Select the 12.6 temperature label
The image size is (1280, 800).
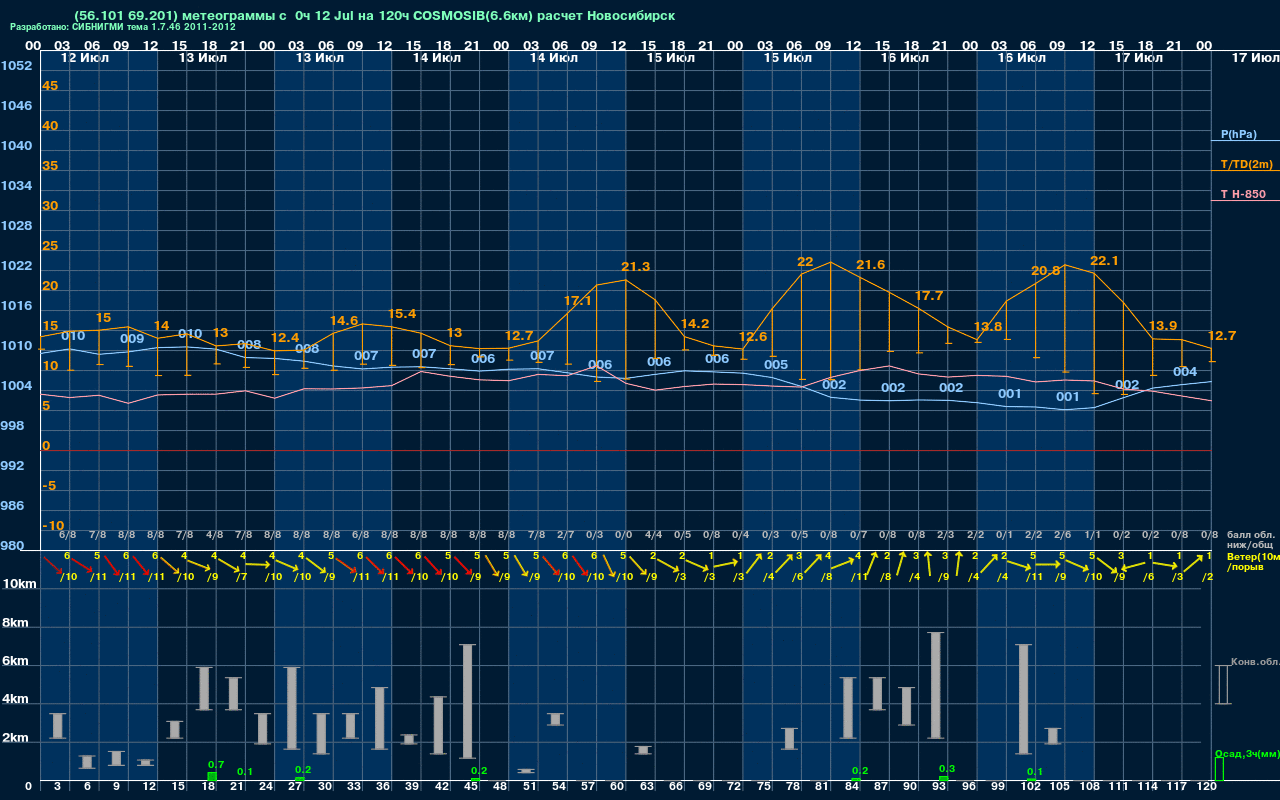point(753,337)
